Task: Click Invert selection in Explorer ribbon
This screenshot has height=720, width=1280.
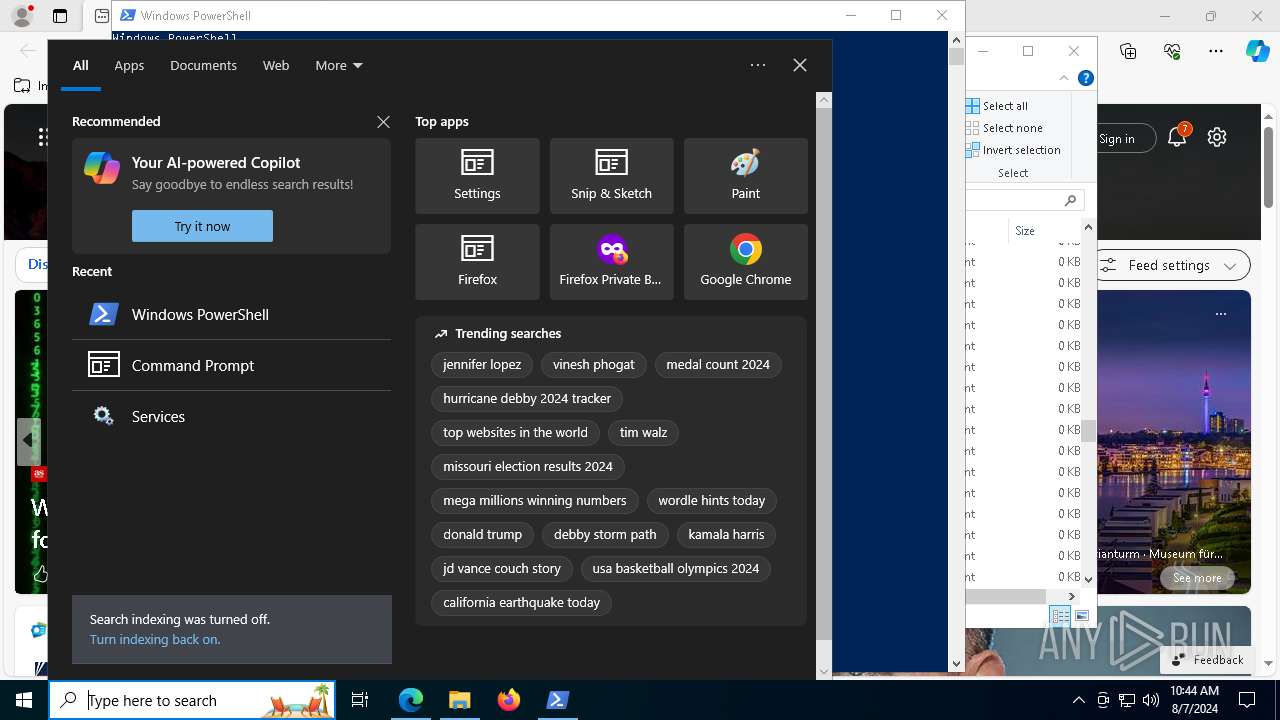Action: click(x=1014, y=150)
